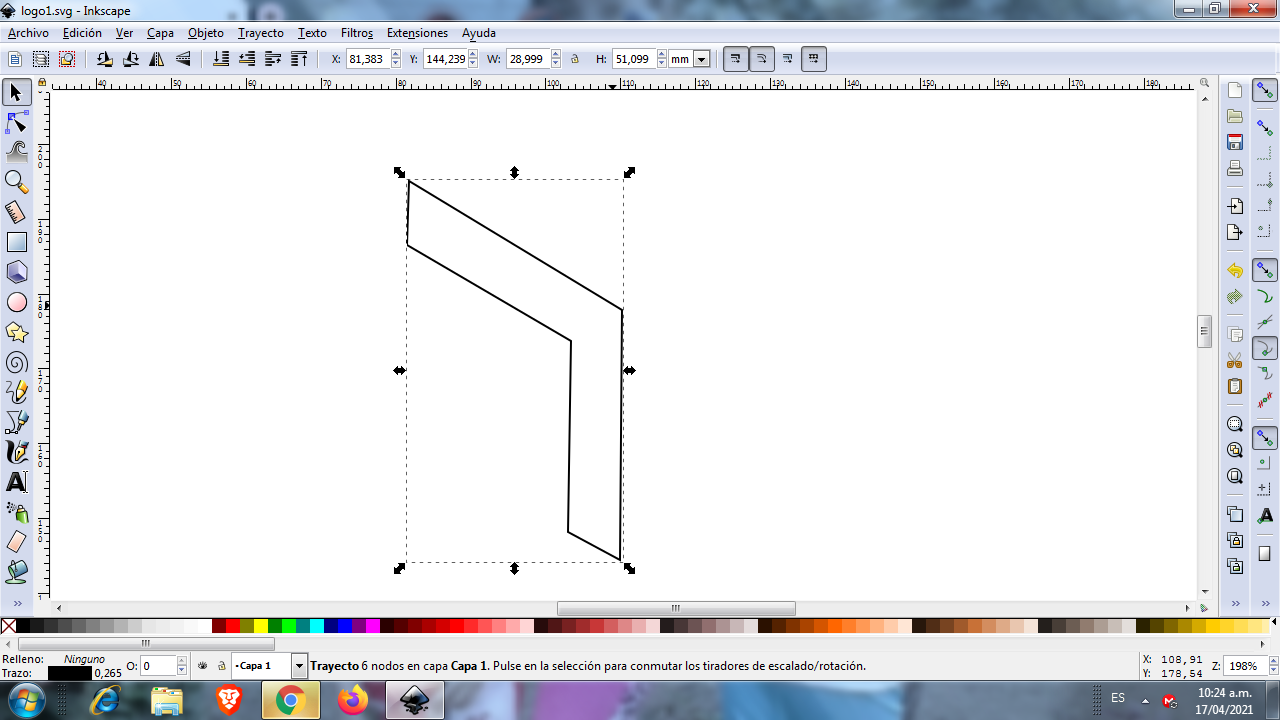This screenshot has width=1280, height=720.
Task: Select the Measure tool
Action: pos(16,212)
